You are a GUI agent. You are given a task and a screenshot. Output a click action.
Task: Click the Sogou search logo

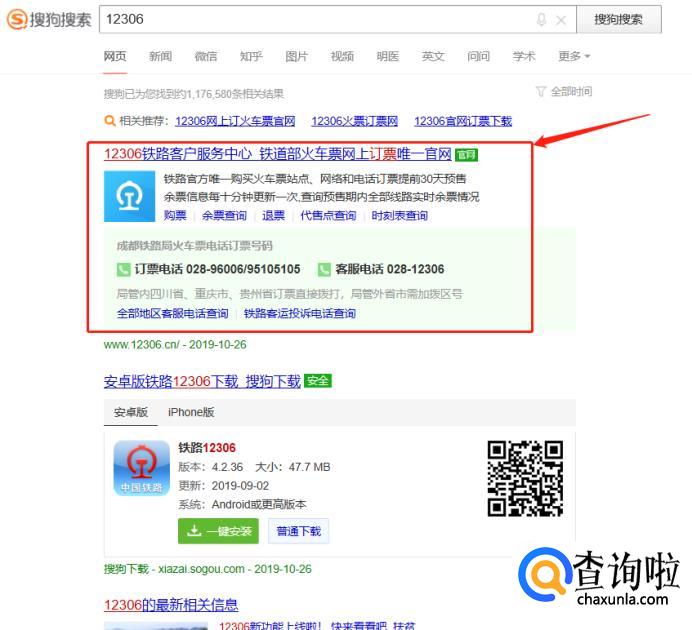(x=49, y=19)
